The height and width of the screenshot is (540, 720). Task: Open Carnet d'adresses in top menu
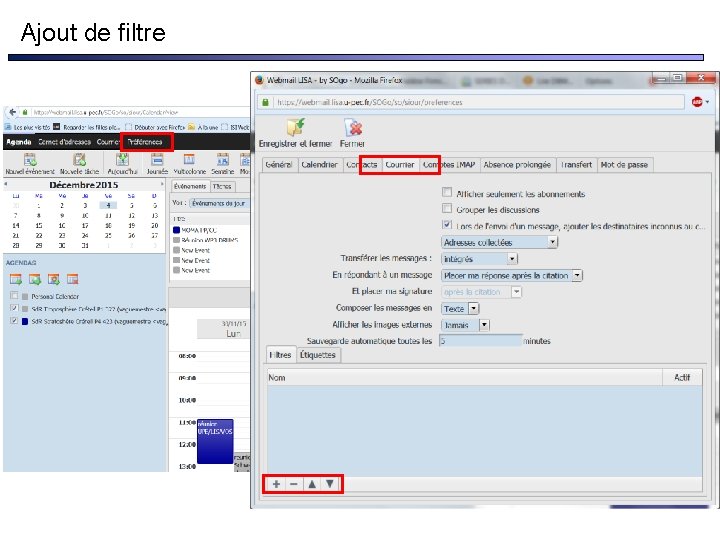pos(64,142)
